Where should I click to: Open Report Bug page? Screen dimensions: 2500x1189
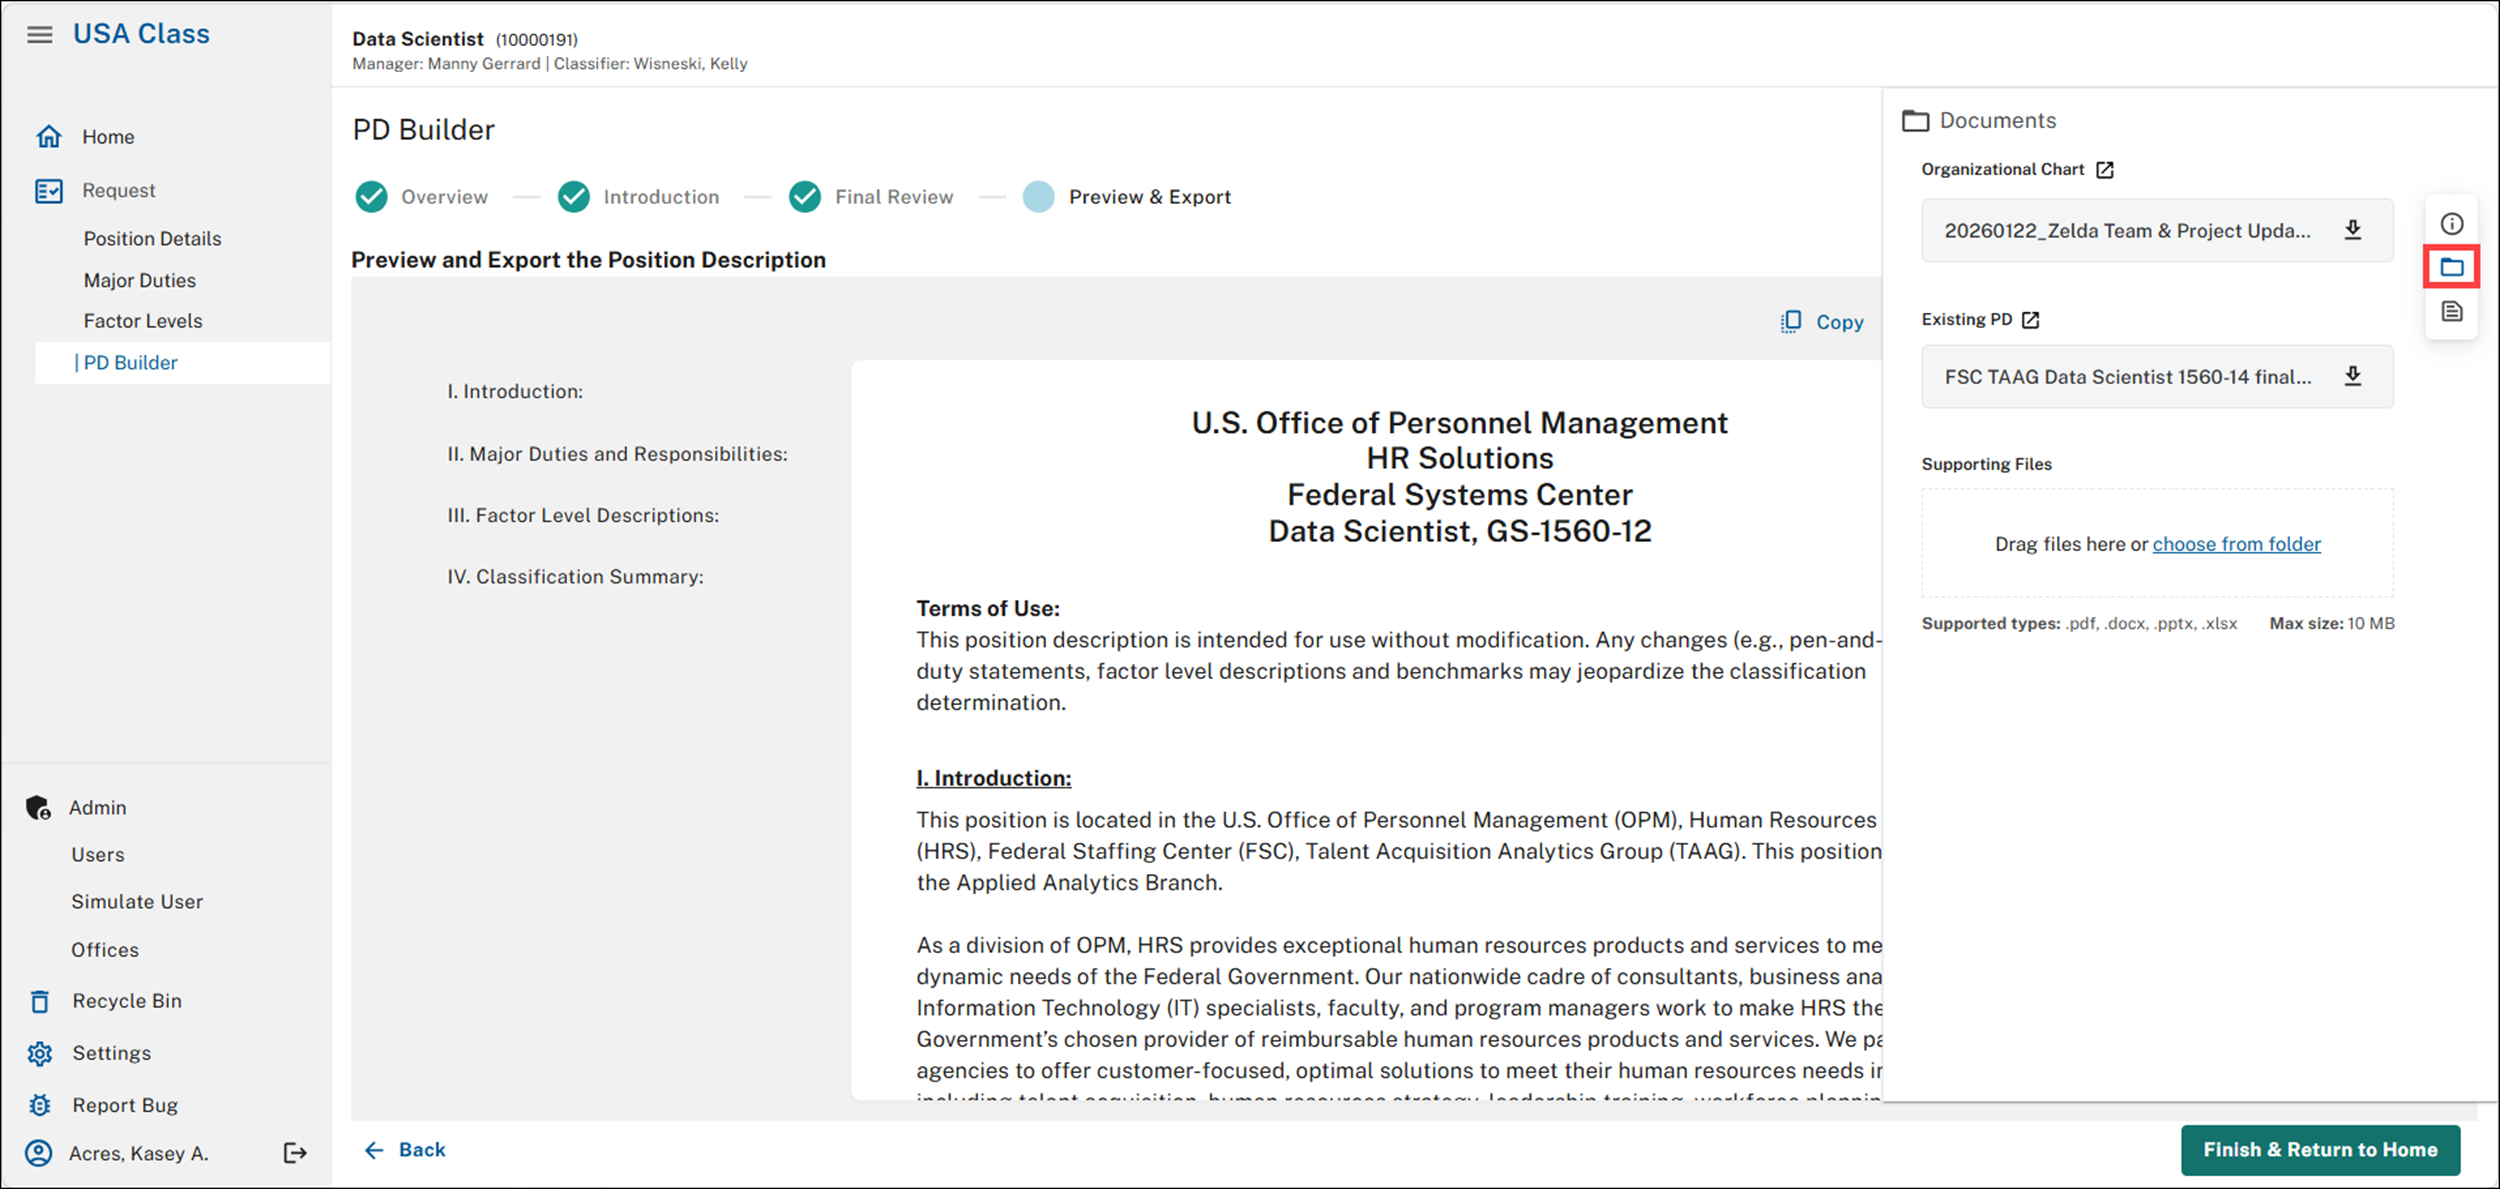pos(125,1105)
